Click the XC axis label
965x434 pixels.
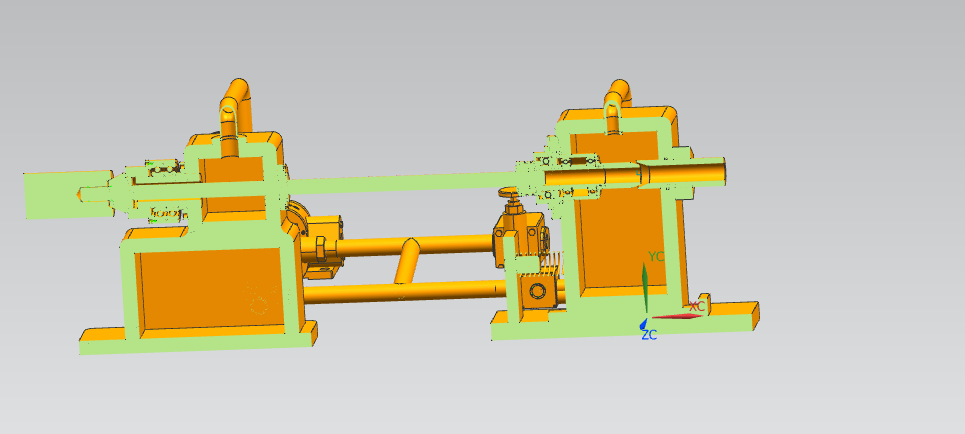pyautogui.click(x=697, y=306)
